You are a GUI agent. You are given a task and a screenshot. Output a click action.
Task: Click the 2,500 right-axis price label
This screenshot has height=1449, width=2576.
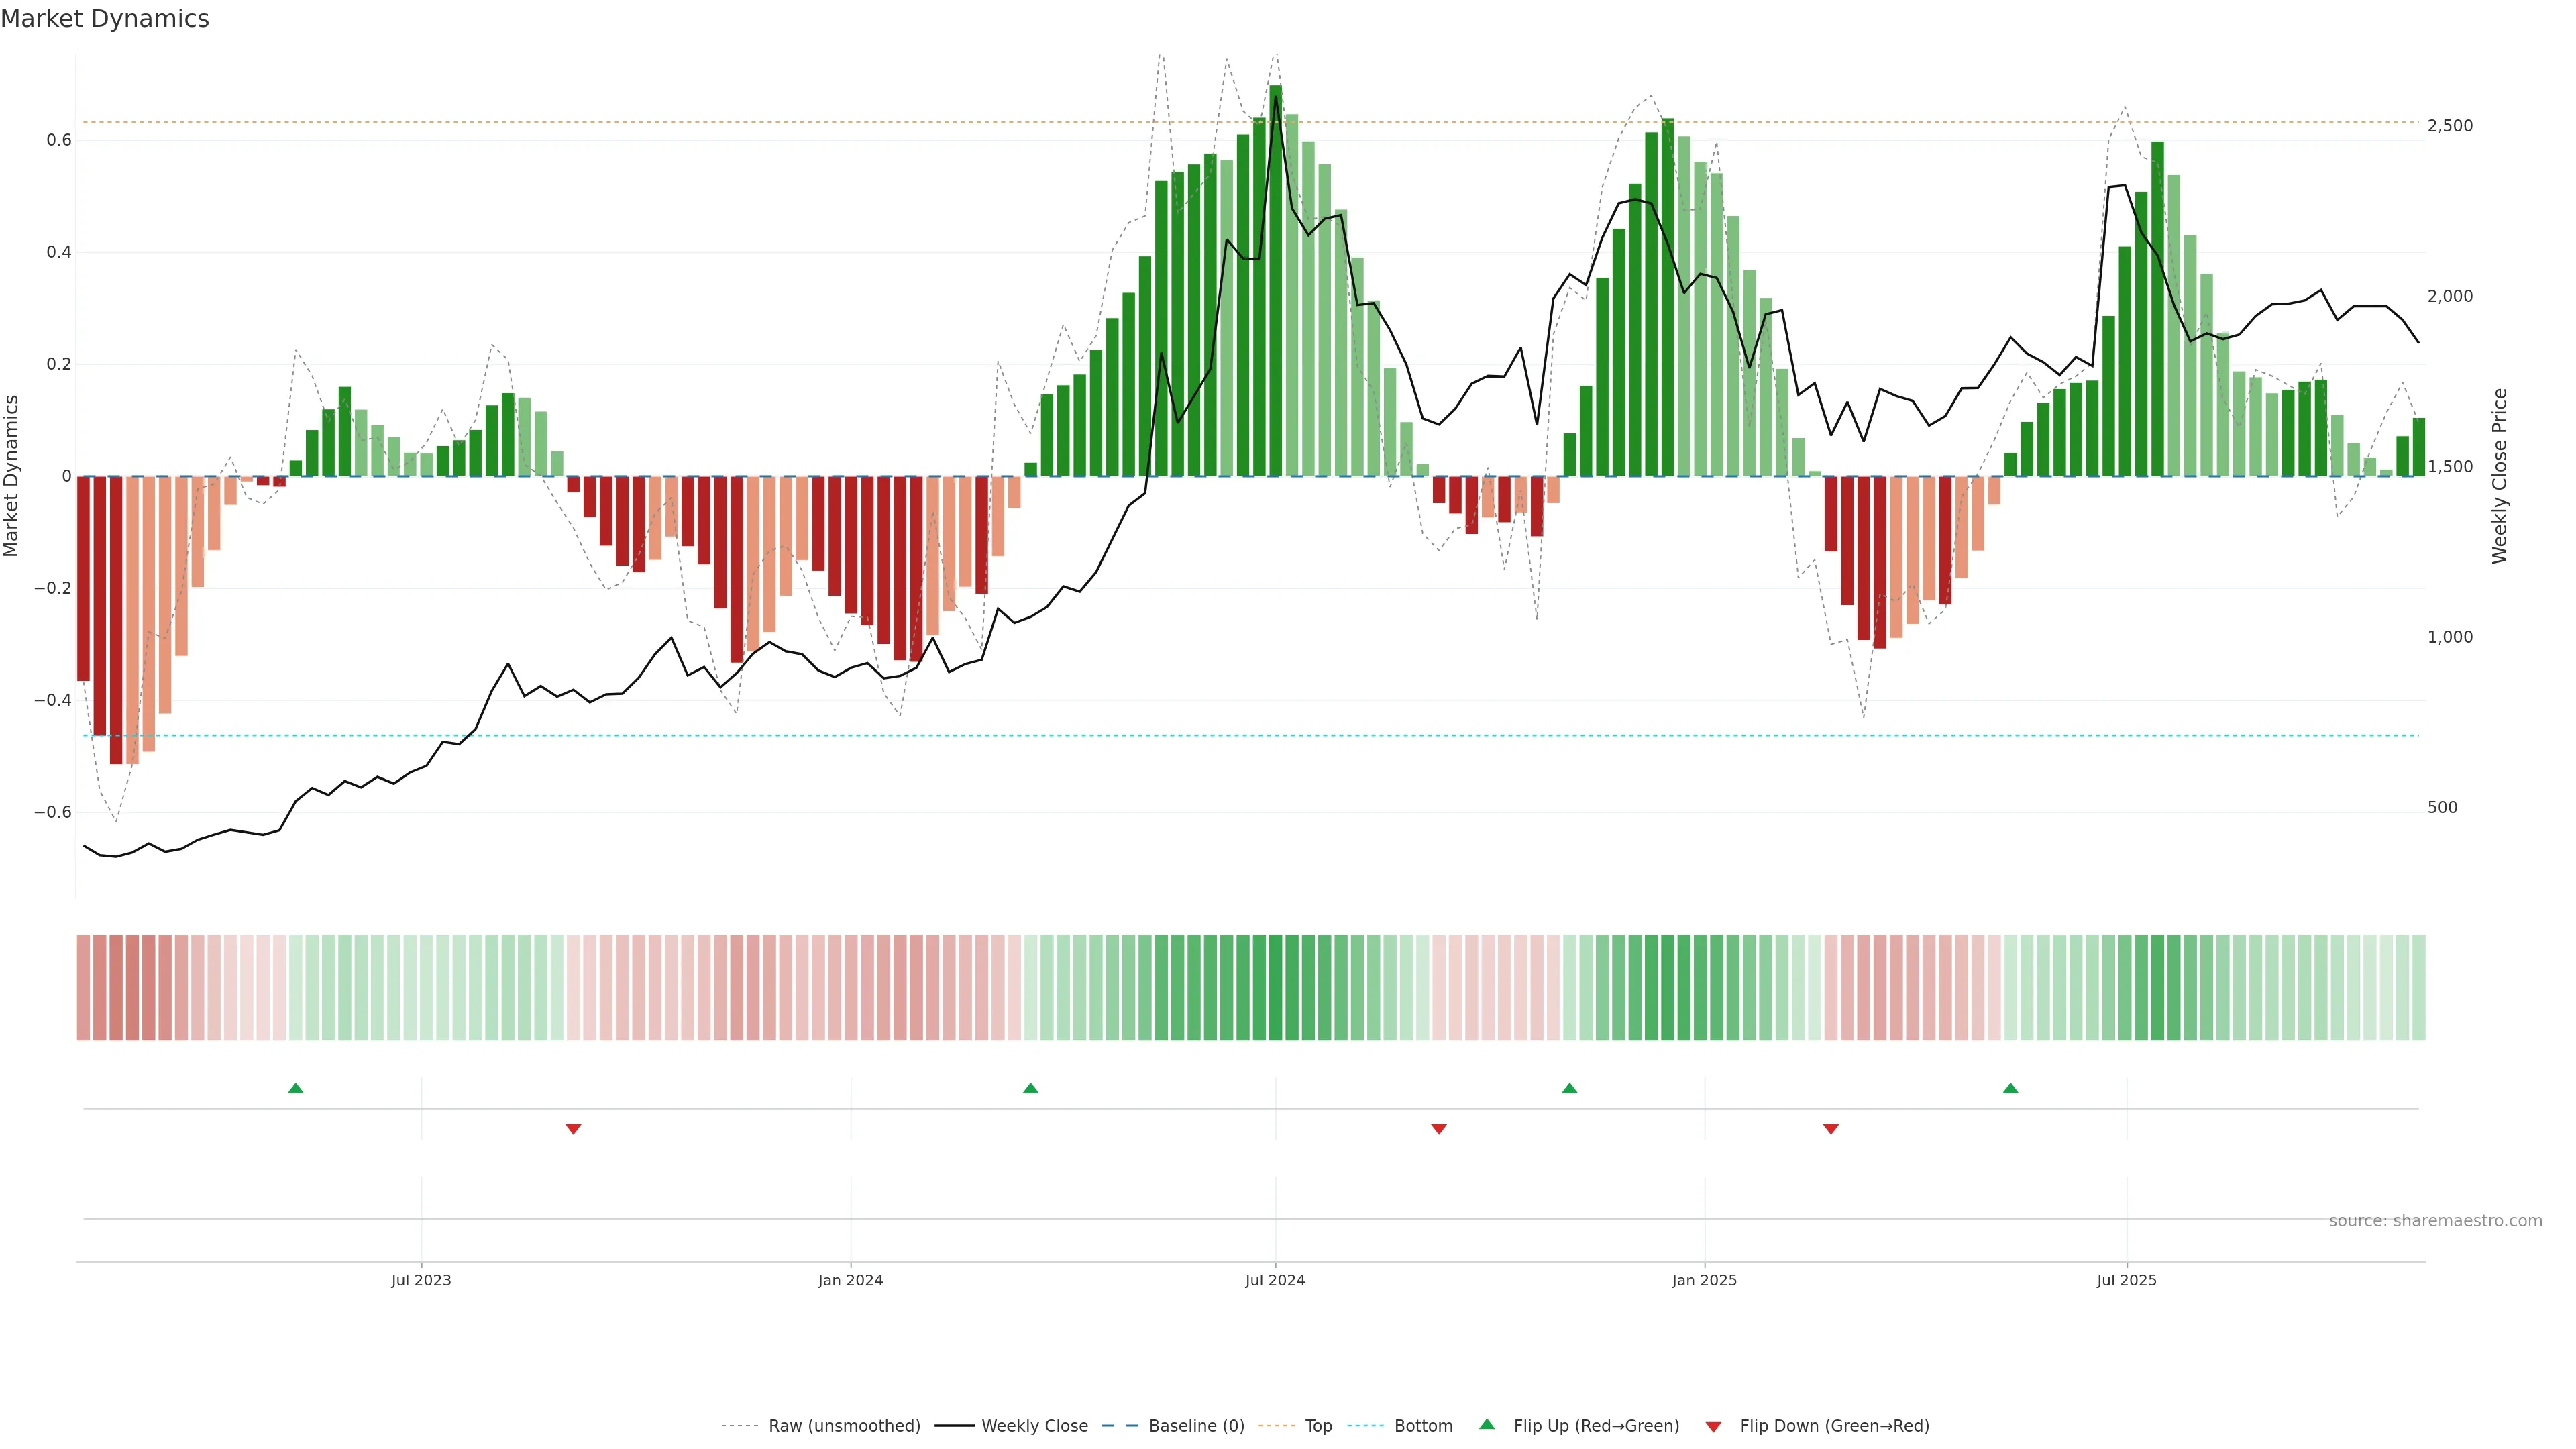[x=2449, y=126]
